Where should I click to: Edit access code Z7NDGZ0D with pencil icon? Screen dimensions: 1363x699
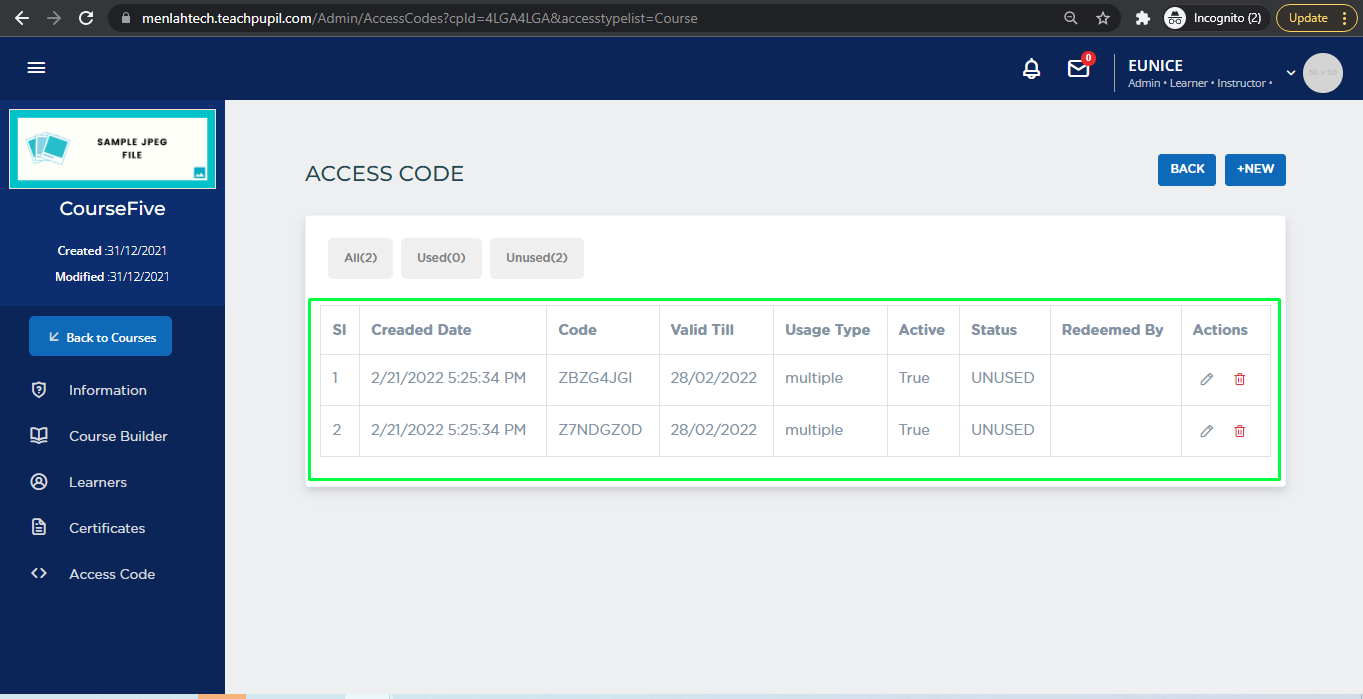pos(1207,431)
